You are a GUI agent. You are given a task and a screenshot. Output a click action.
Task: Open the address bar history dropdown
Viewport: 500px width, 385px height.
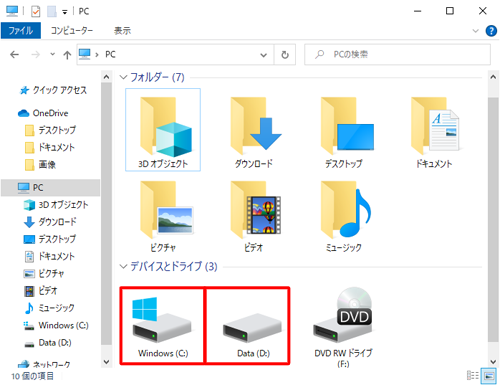[263, 55]
